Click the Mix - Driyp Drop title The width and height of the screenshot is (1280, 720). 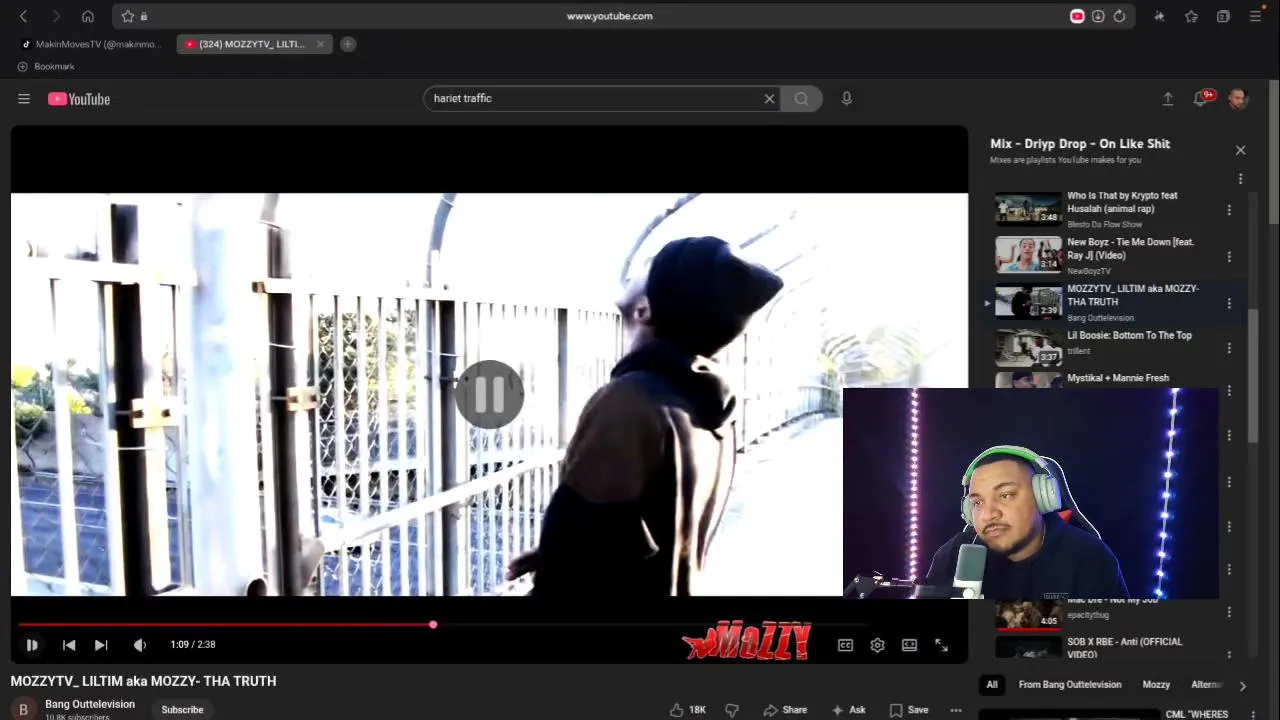(1080, 144)
